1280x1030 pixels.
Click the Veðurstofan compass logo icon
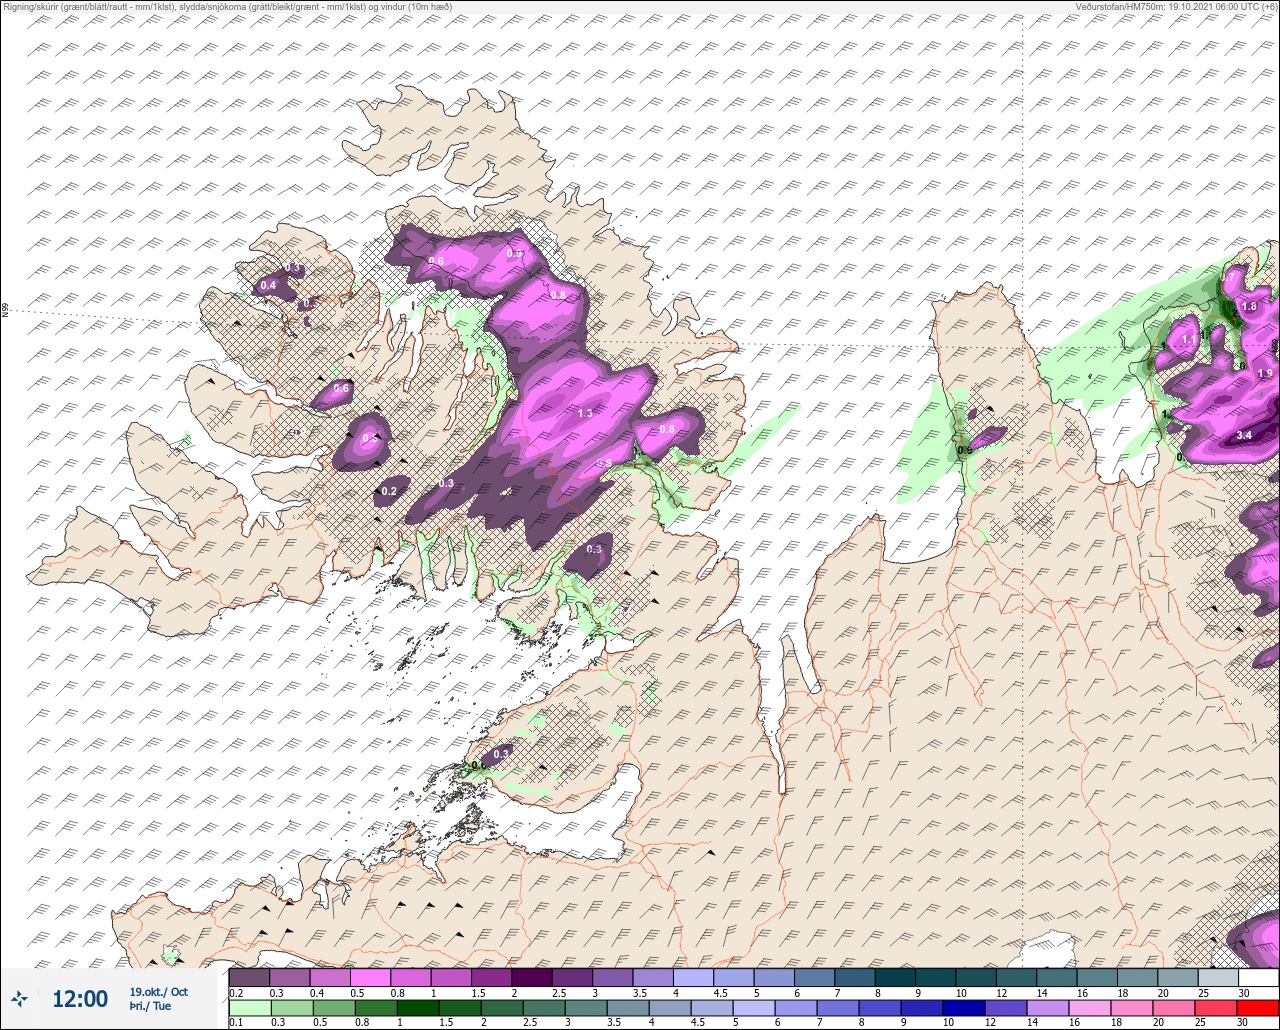click(x=20, y=998)
